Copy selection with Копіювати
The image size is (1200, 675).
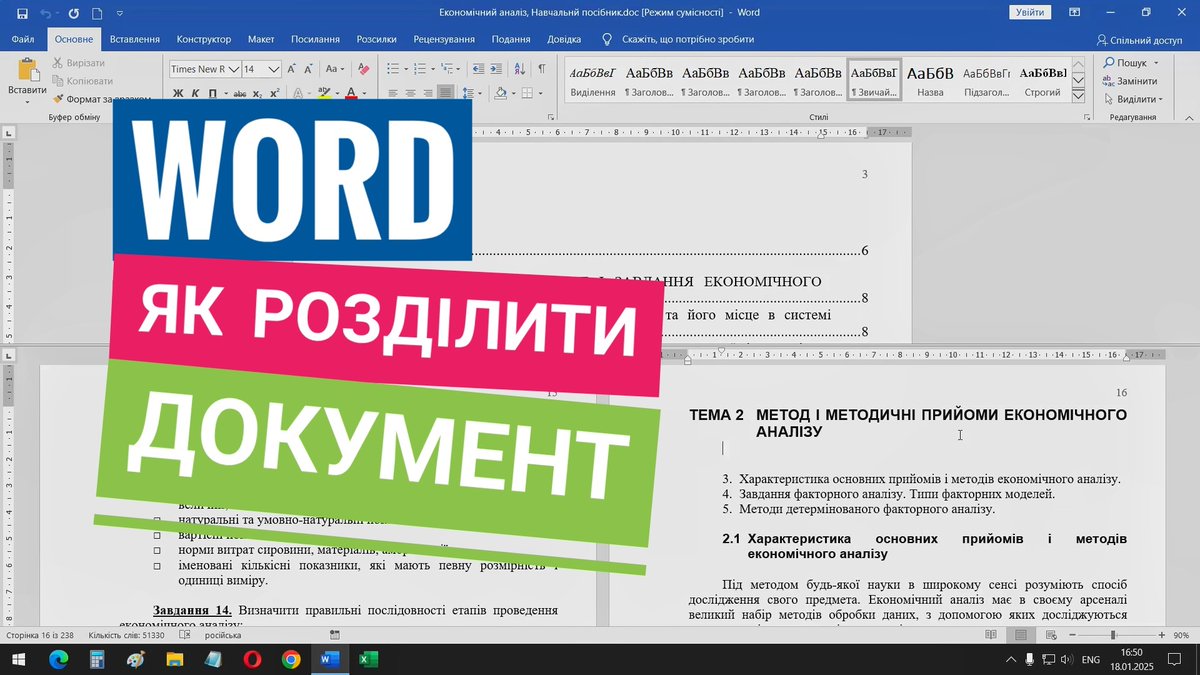[x=81, y=81]
